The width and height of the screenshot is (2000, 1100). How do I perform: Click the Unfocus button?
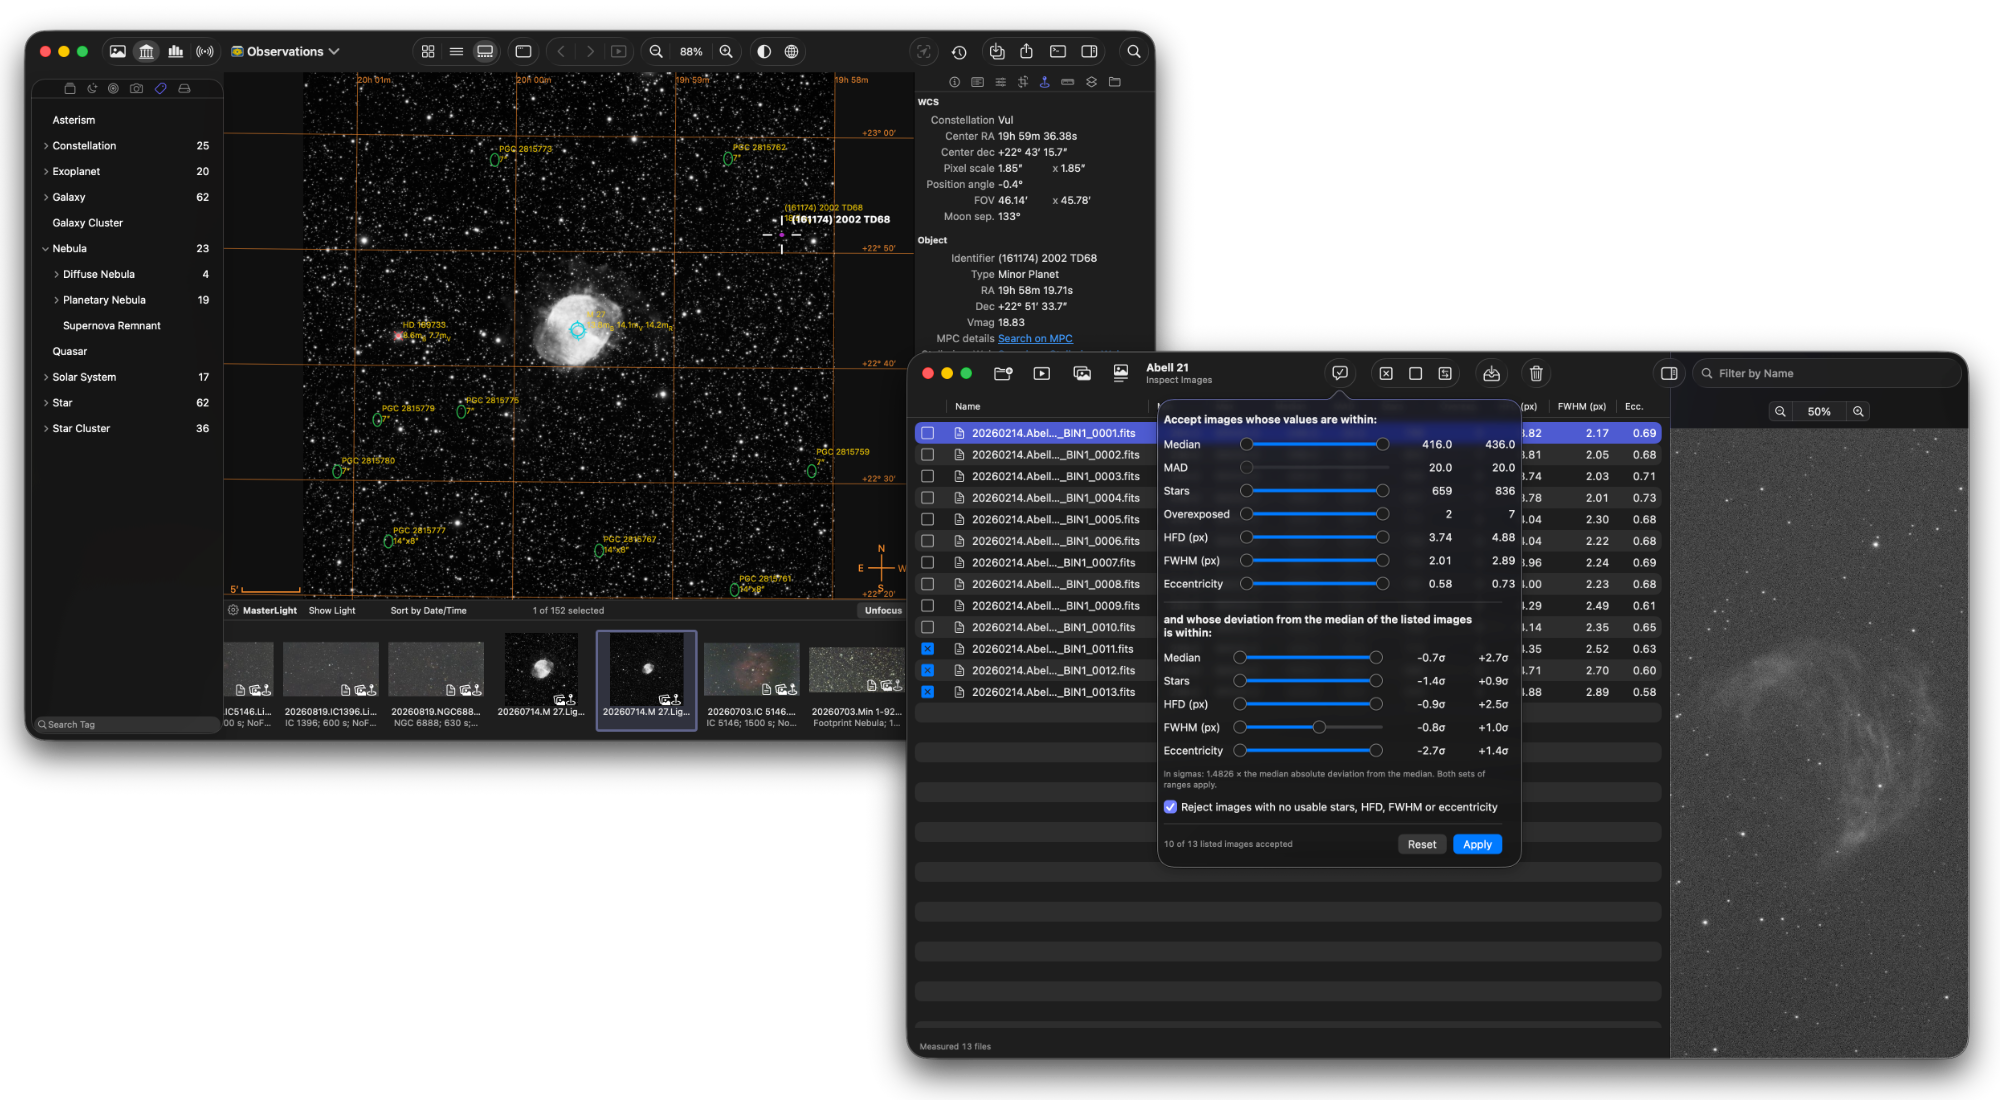(882, 611)
